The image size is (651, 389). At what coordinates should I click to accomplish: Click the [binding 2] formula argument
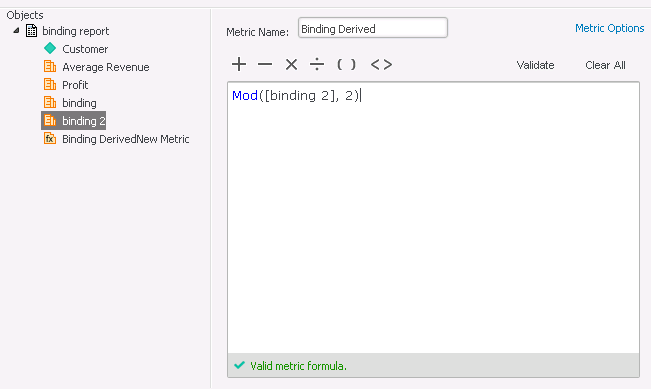[x=299, y=95]
